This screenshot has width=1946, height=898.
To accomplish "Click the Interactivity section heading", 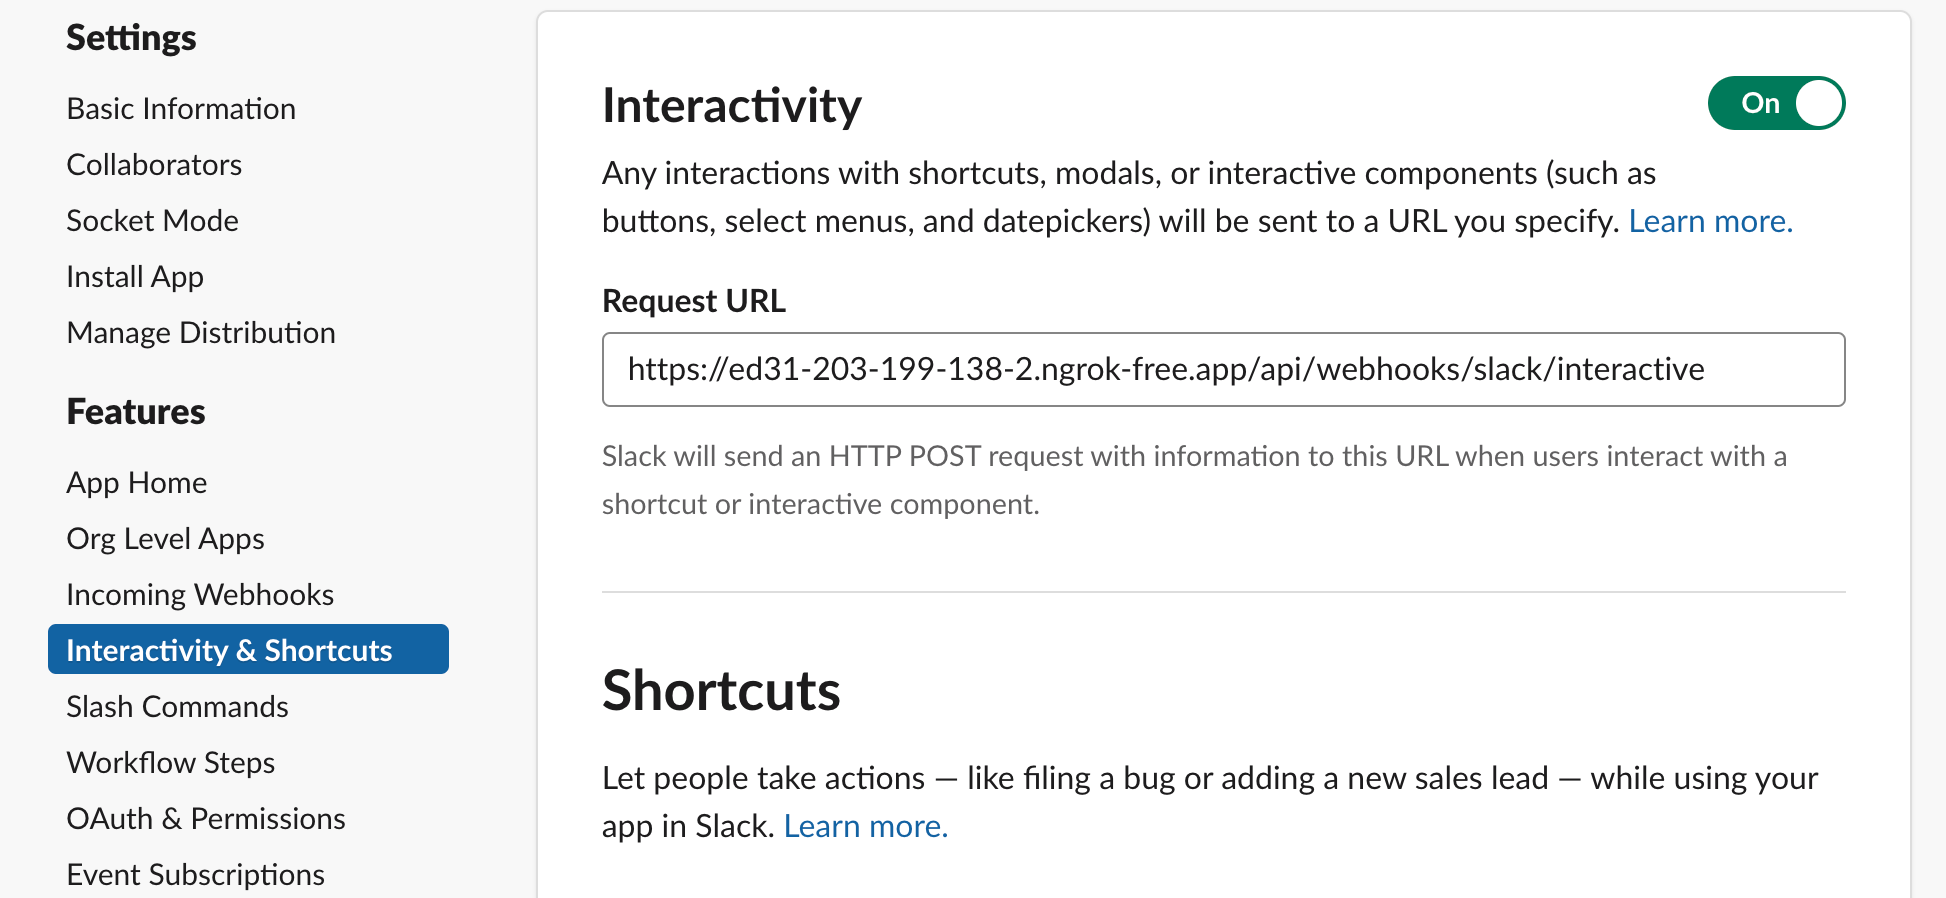I will (x=731, y=106).
